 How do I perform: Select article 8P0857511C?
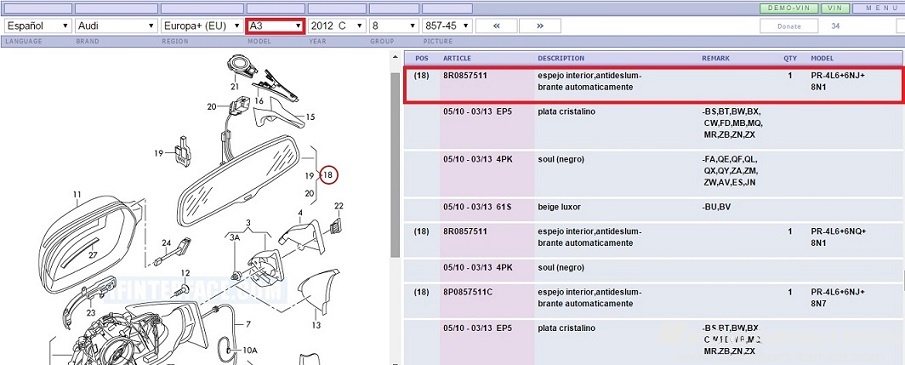(x=468, y=292)
